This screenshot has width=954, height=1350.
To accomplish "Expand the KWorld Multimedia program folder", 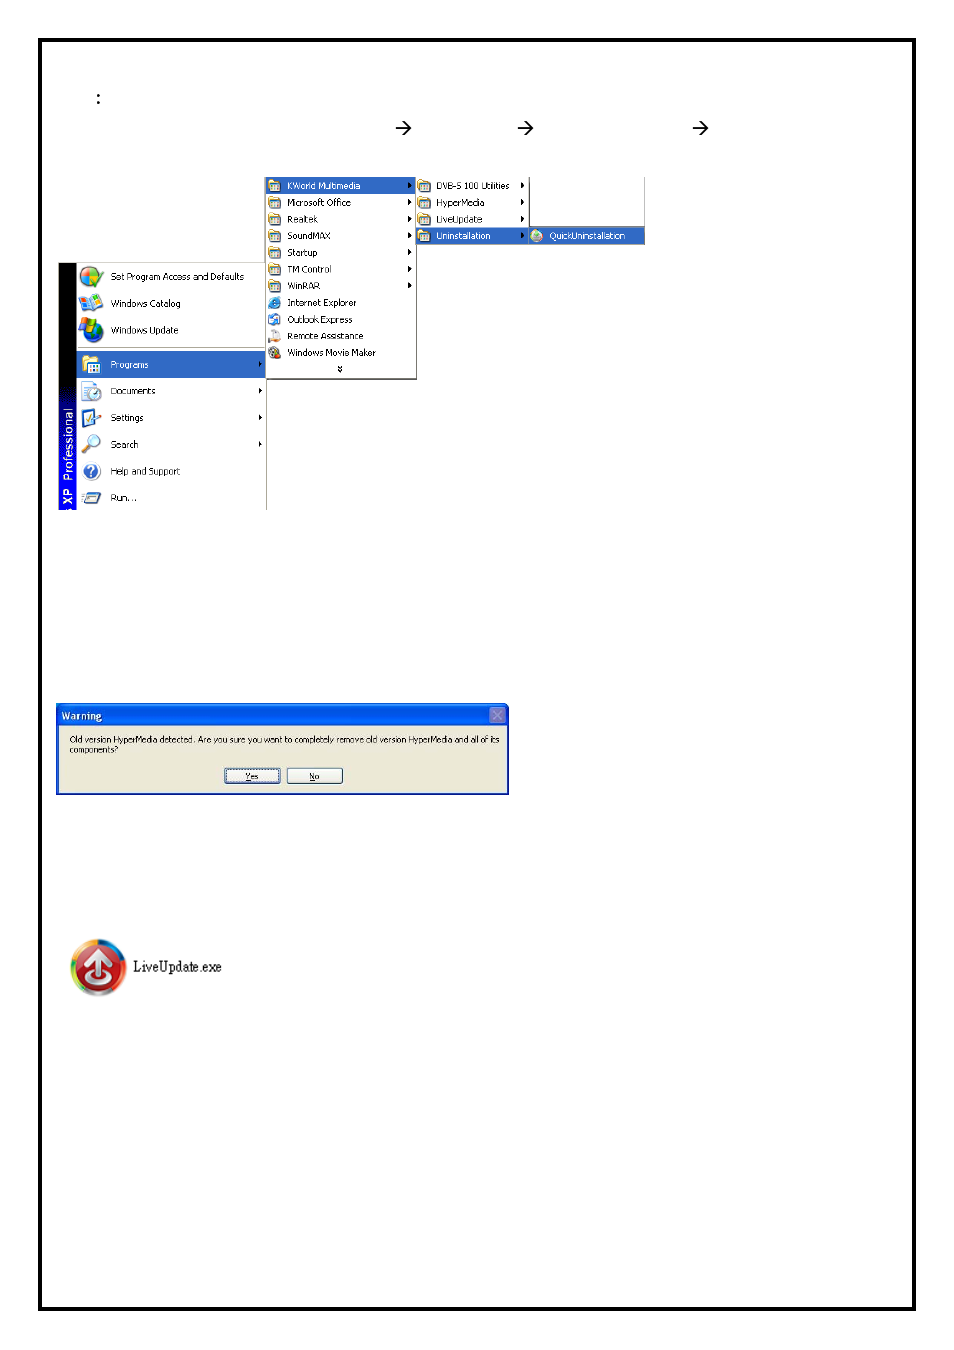I will click(x=340, y=186).
